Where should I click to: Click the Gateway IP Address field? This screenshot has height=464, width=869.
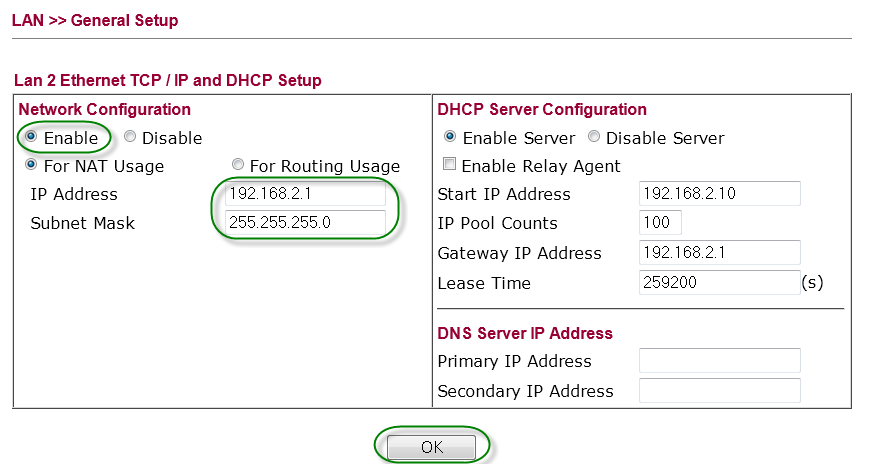pos(719,253)
